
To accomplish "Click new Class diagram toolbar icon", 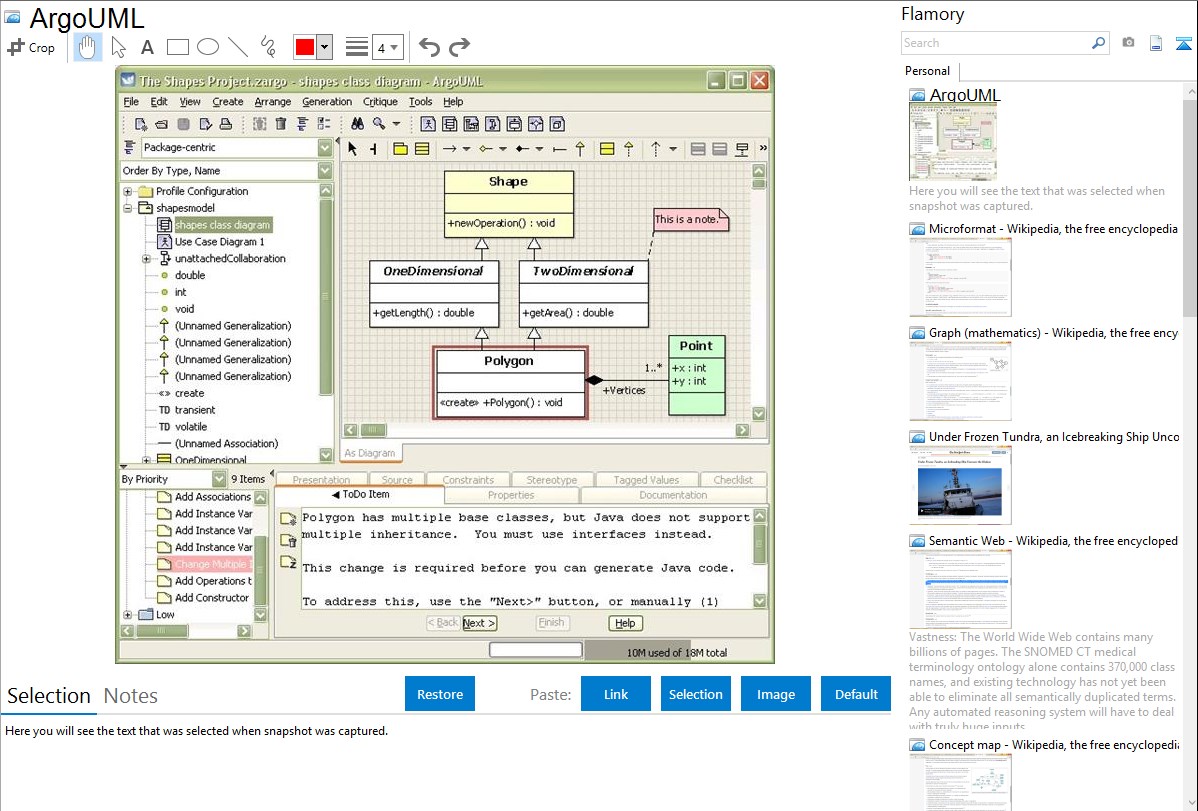I will (x=449, y=124).
